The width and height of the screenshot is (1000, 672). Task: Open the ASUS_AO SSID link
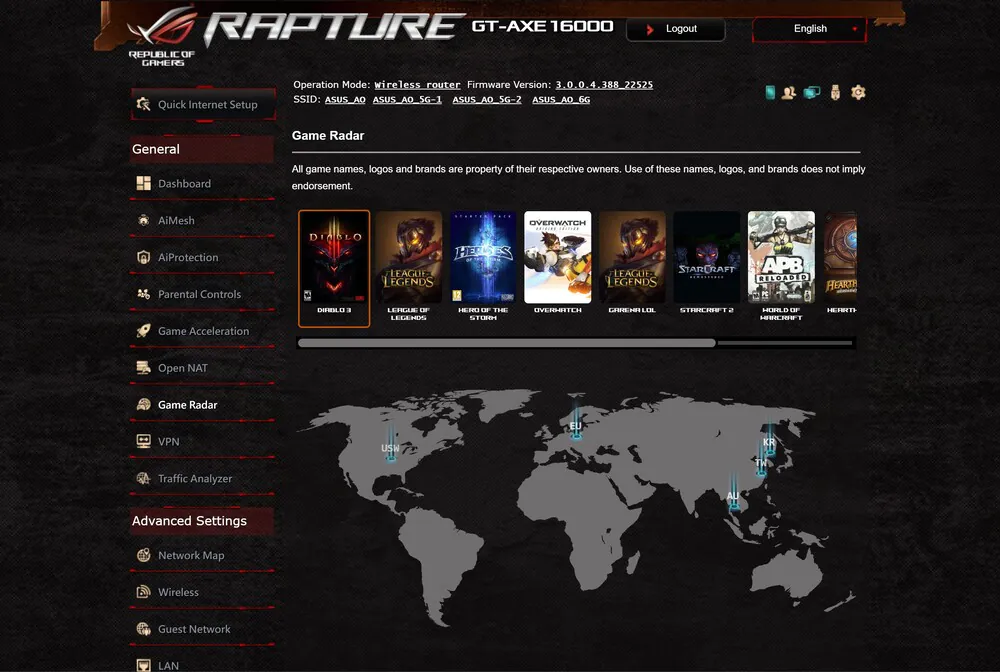345,99
